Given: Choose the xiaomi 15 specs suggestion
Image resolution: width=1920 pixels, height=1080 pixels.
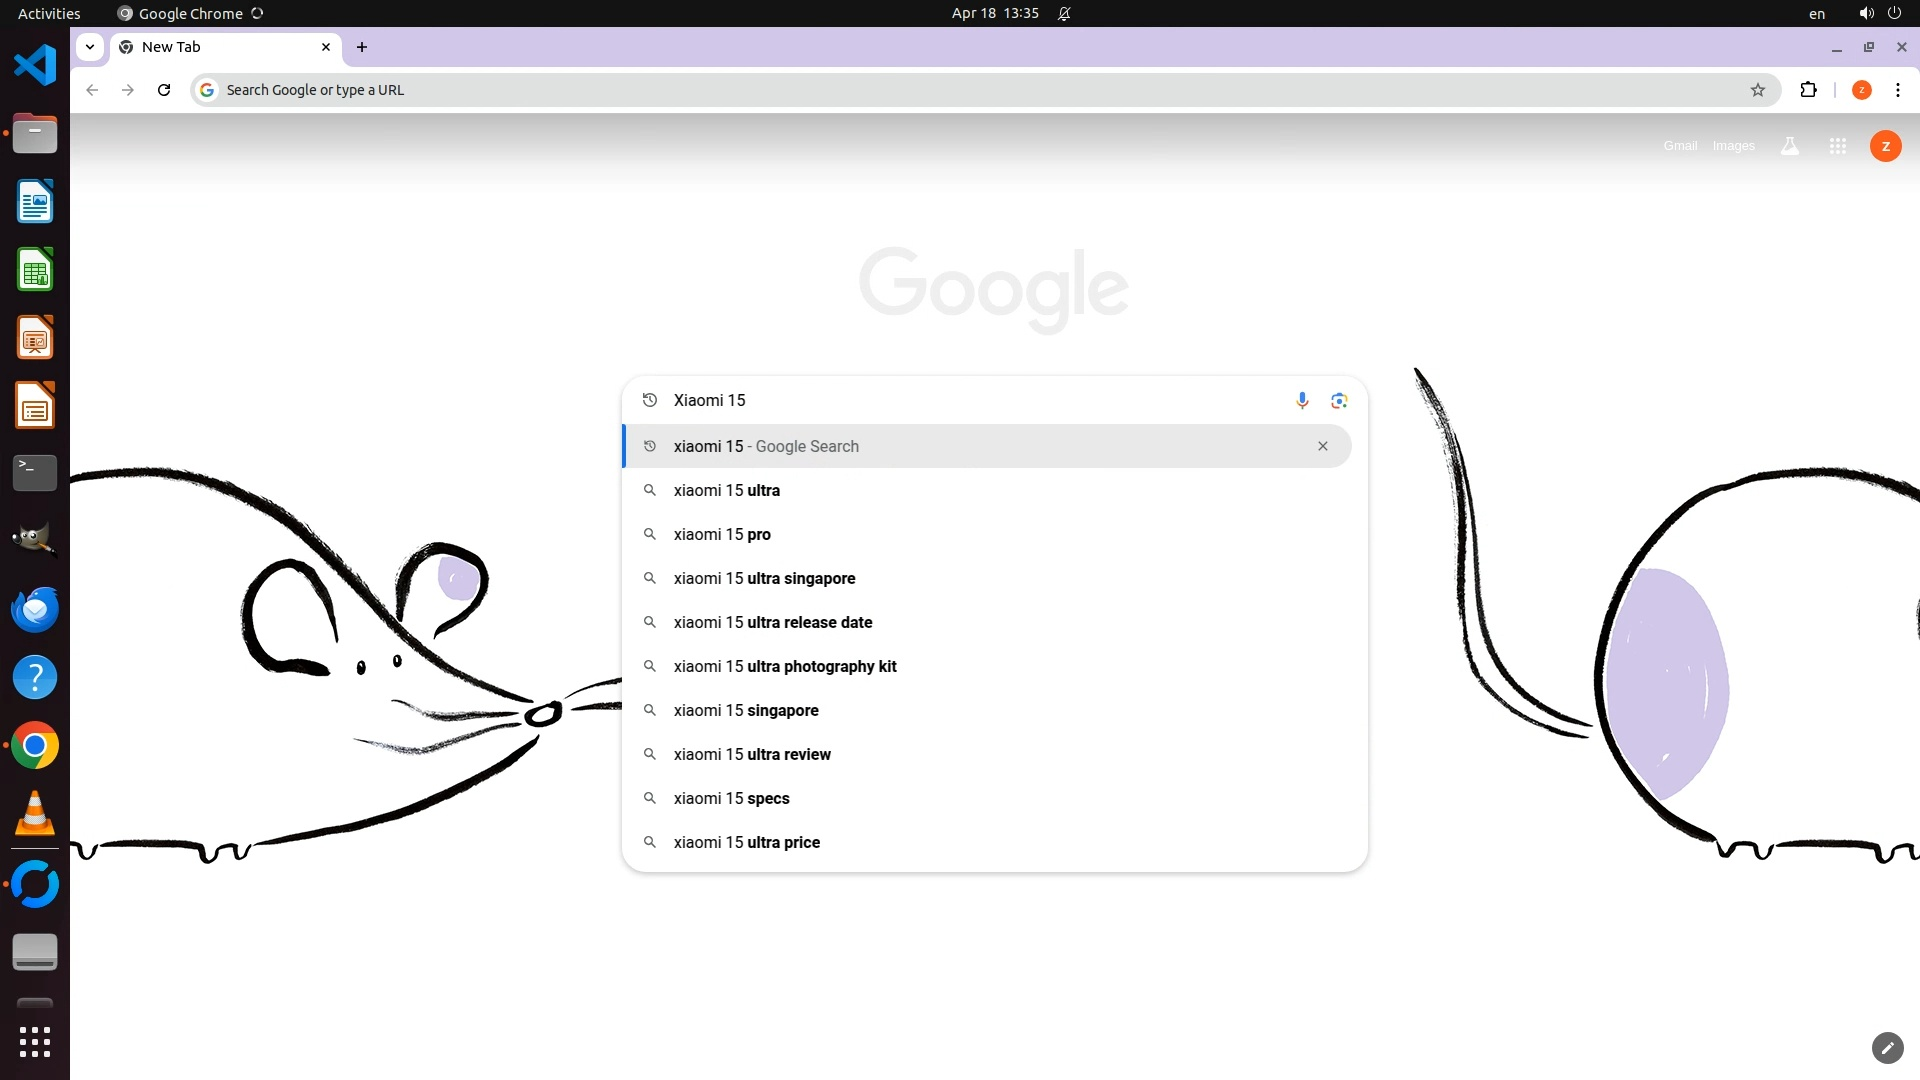Looking at the screenshot, I should coord(732,798).
